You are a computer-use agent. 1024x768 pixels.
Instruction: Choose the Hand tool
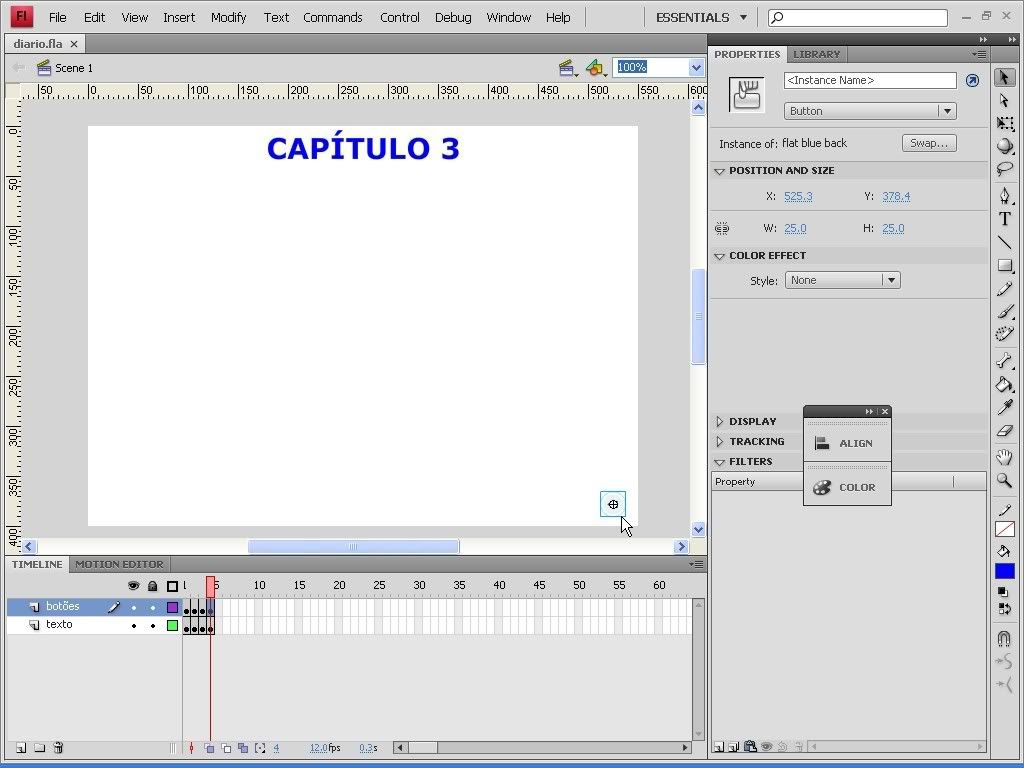(1004, 457)
